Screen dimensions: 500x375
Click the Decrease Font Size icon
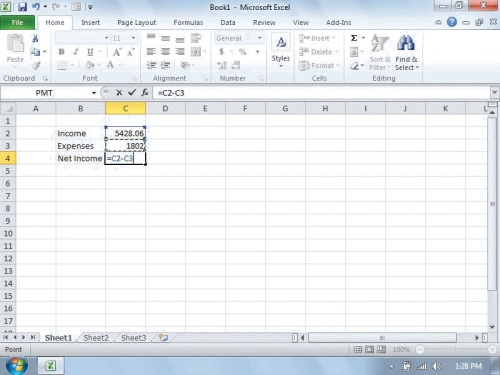click(x=131, y=52)
